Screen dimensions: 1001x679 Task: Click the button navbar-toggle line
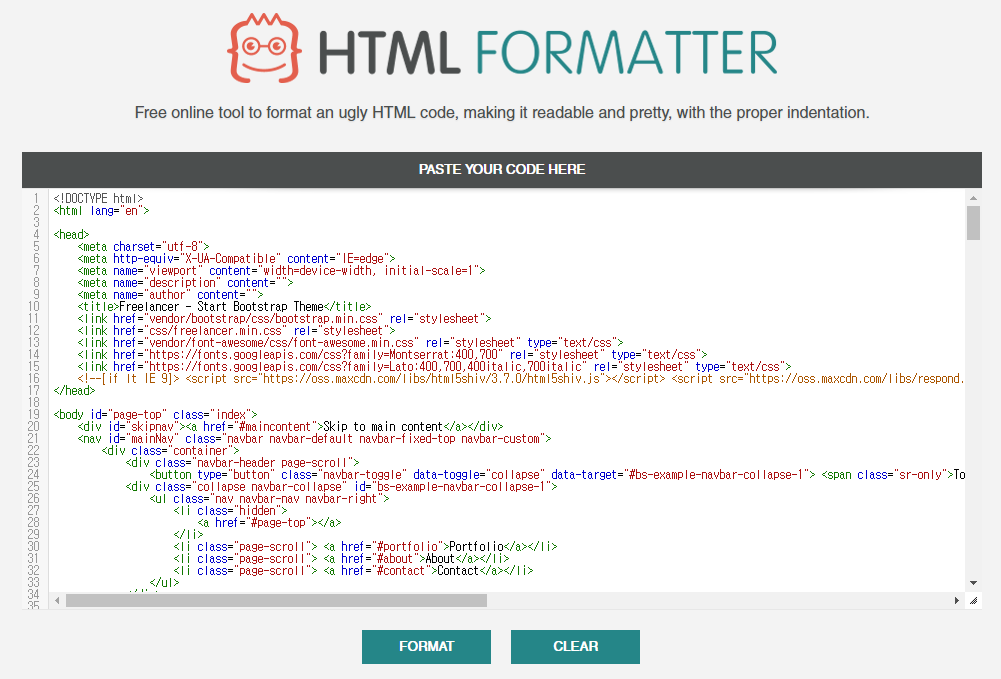click(x=557, y=475)
